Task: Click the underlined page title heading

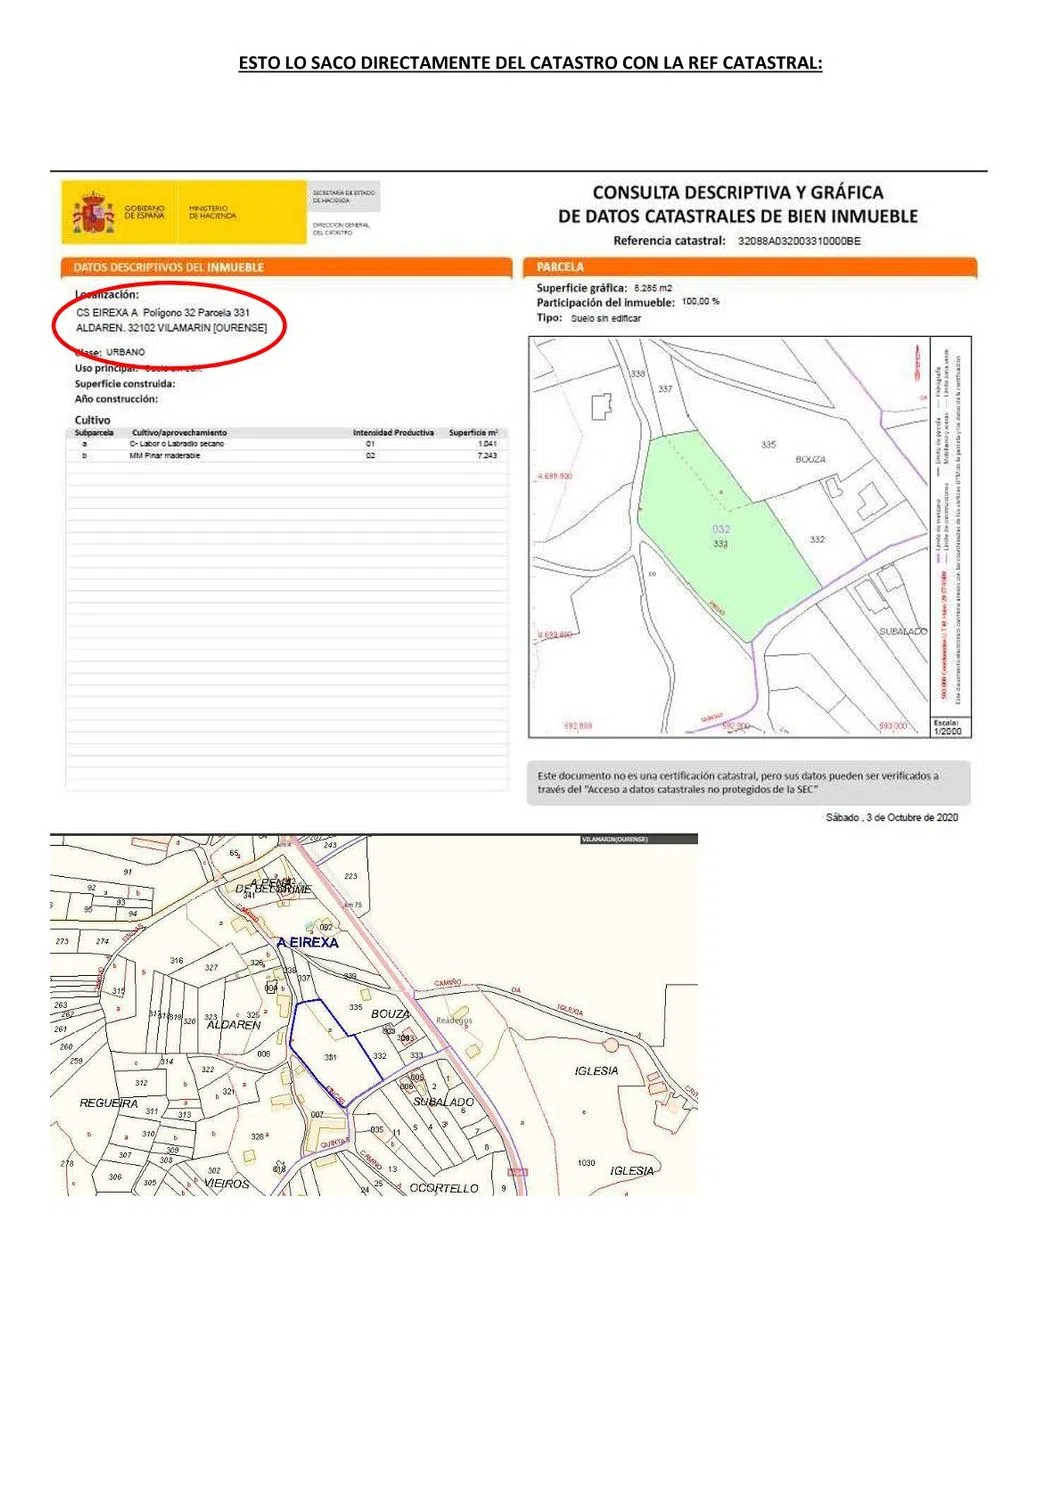Action: 530,63
